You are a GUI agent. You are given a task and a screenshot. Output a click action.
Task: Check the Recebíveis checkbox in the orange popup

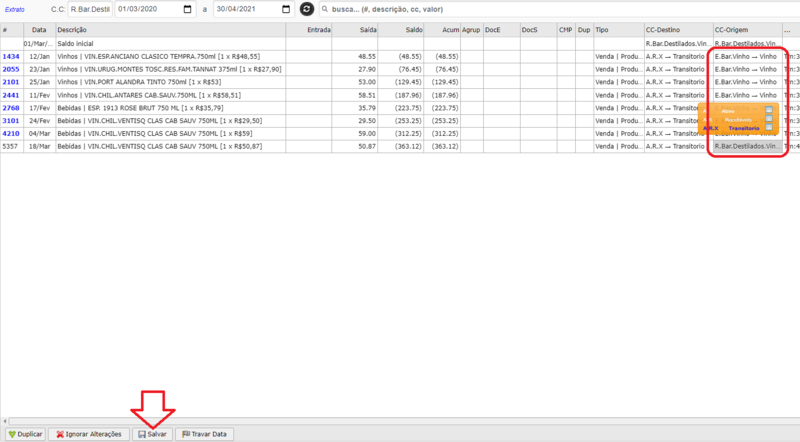768,118
